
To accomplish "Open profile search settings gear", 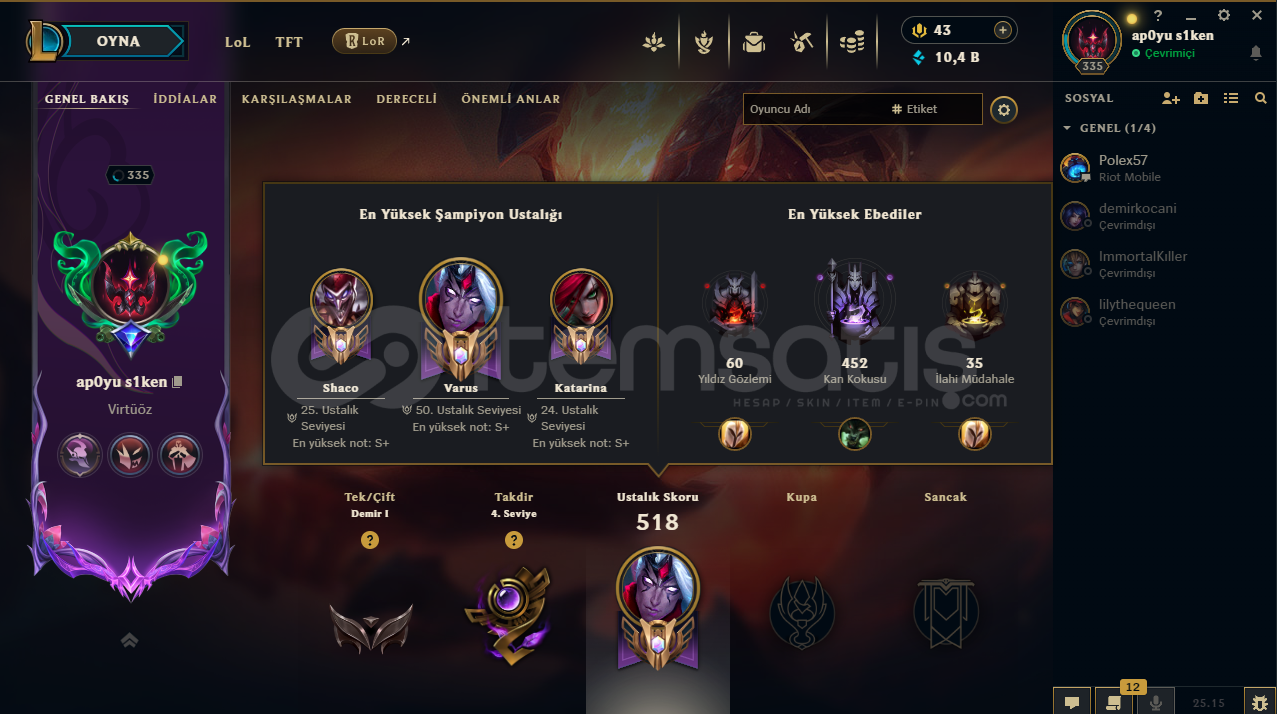I will 1004,109.
